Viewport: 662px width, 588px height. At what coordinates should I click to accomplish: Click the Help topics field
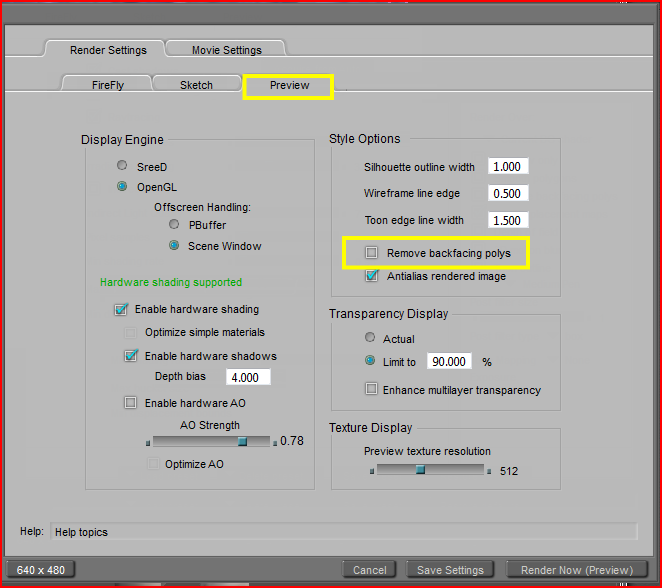(x=344, y=532)
